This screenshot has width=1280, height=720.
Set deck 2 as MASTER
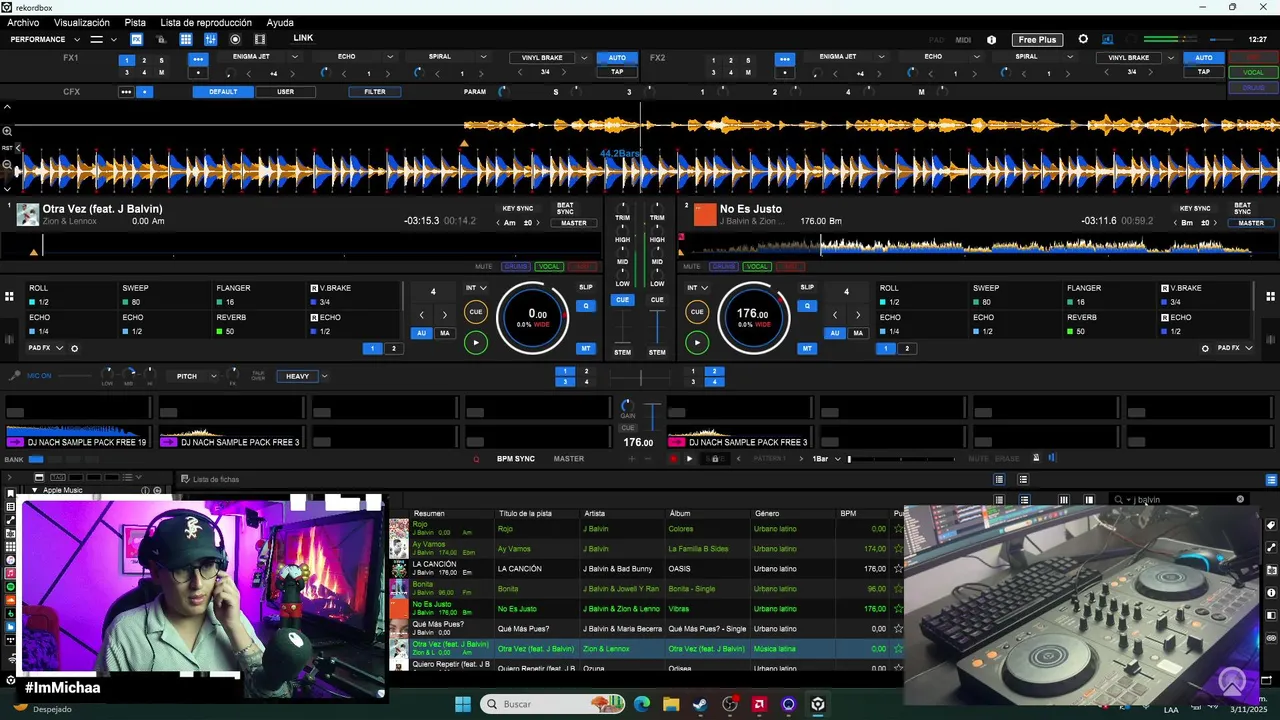[1251, 223]
